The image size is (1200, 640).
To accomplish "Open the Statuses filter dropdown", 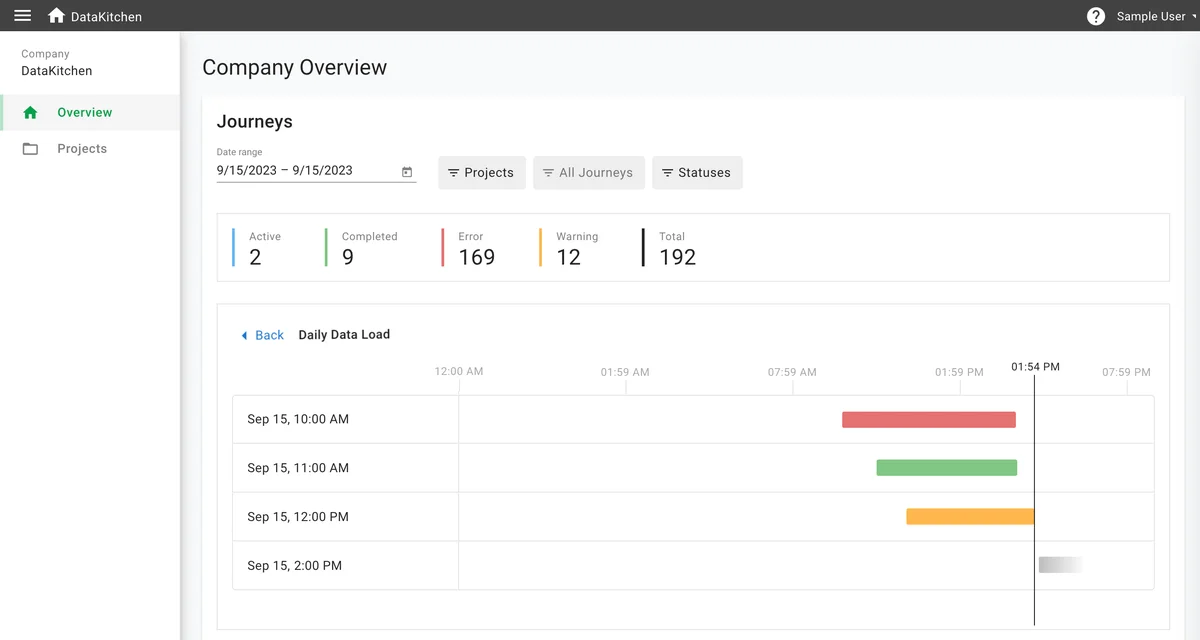I will pyautogui.click(x=697, y=172).
